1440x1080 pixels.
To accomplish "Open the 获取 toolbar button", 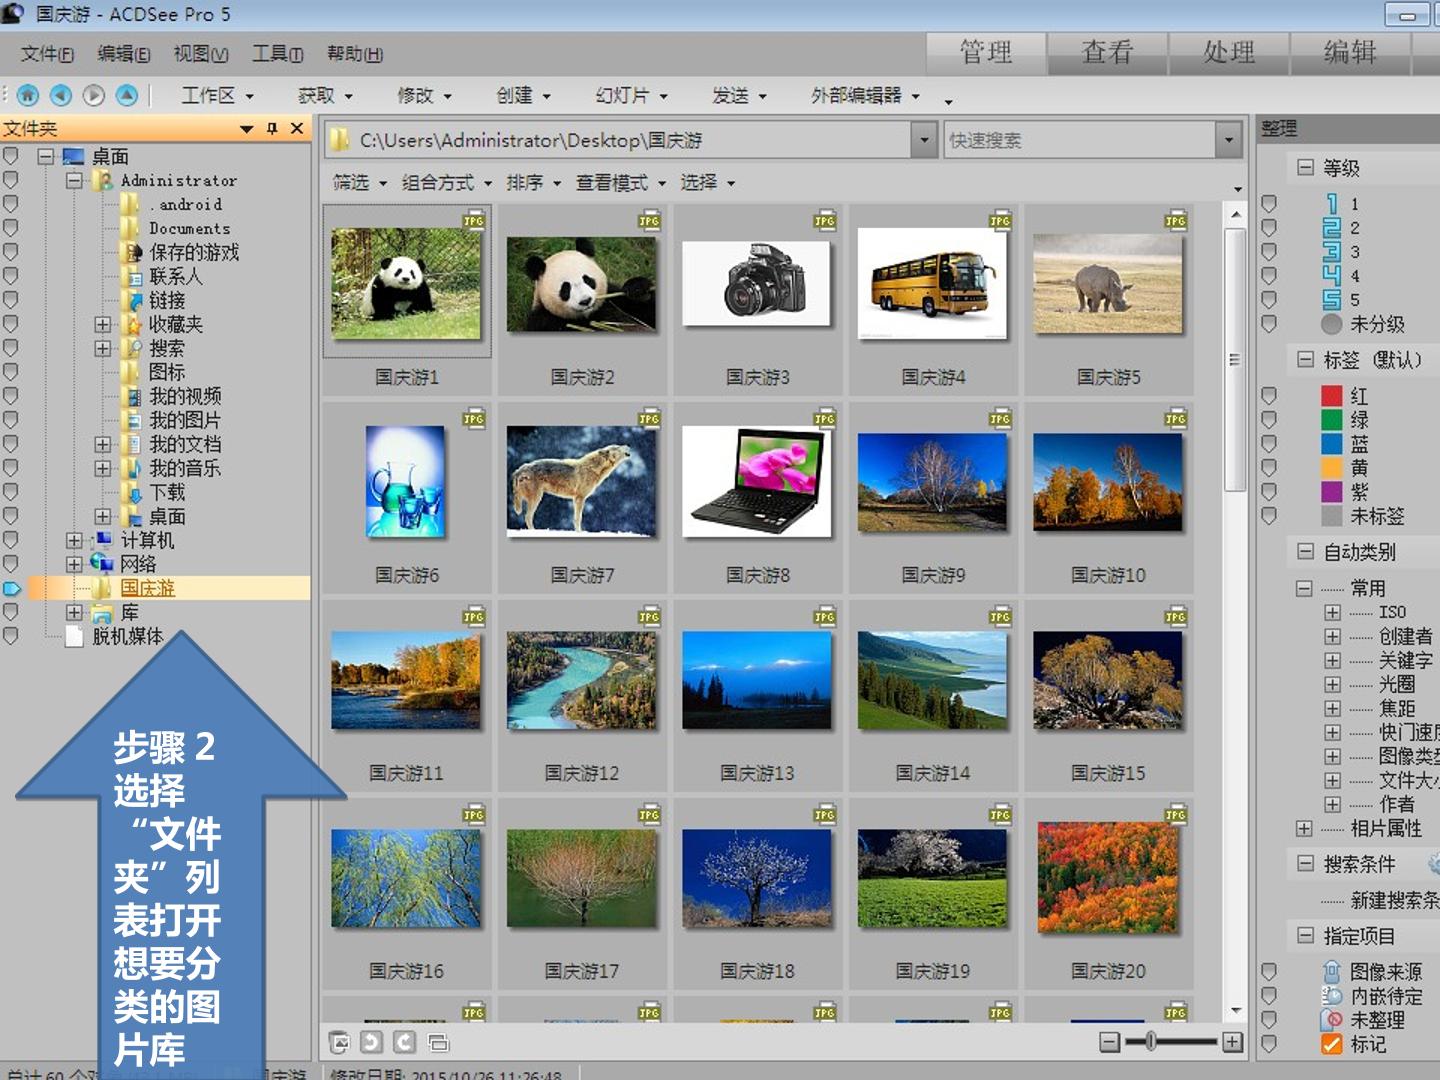I will coord(325,96).
